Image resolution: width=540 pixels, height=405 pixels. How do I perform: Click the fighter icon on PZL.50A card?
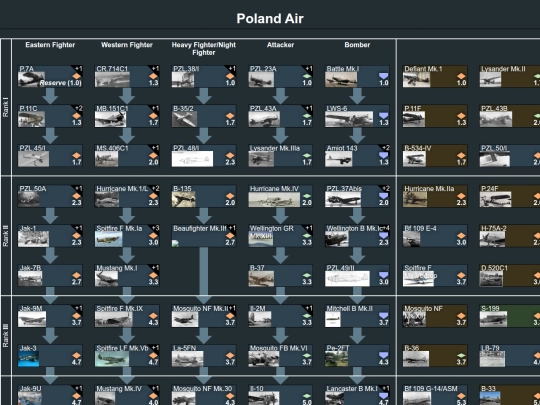click(x=76, y=196)
